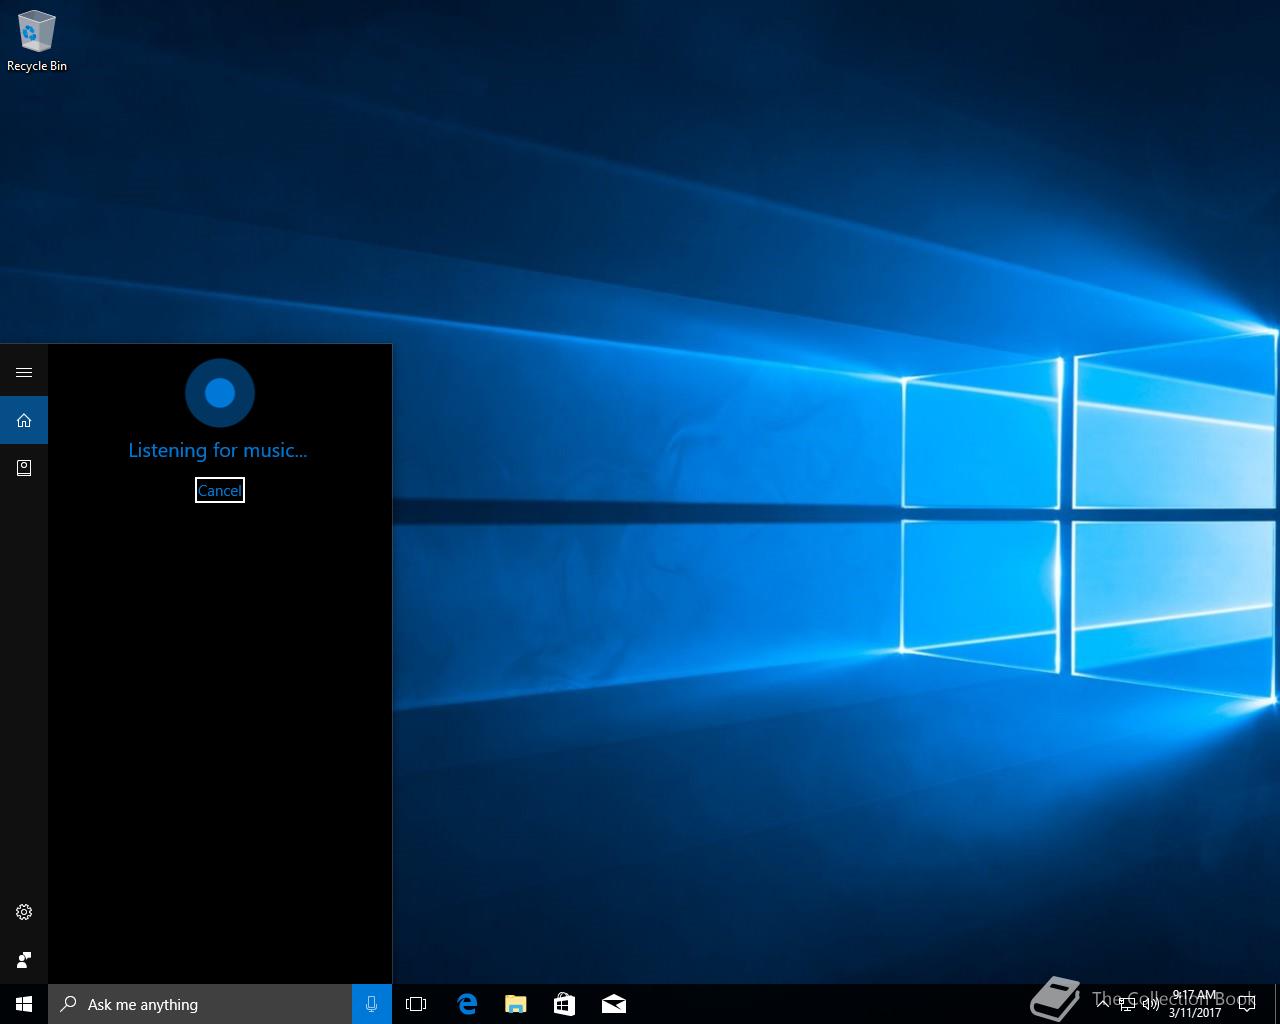Click the Ask me anything search box
1280x1024 pixels.
[200, 1004]
